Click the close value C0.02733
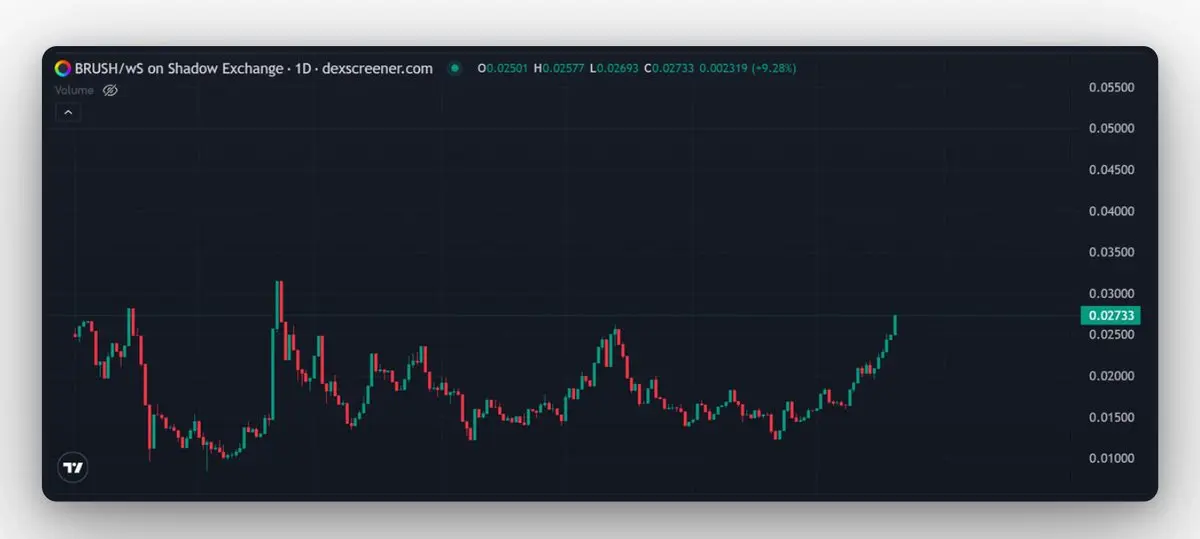Image resolution: width=1200 pixels, height=539 pixels. [x=670, y=68]
